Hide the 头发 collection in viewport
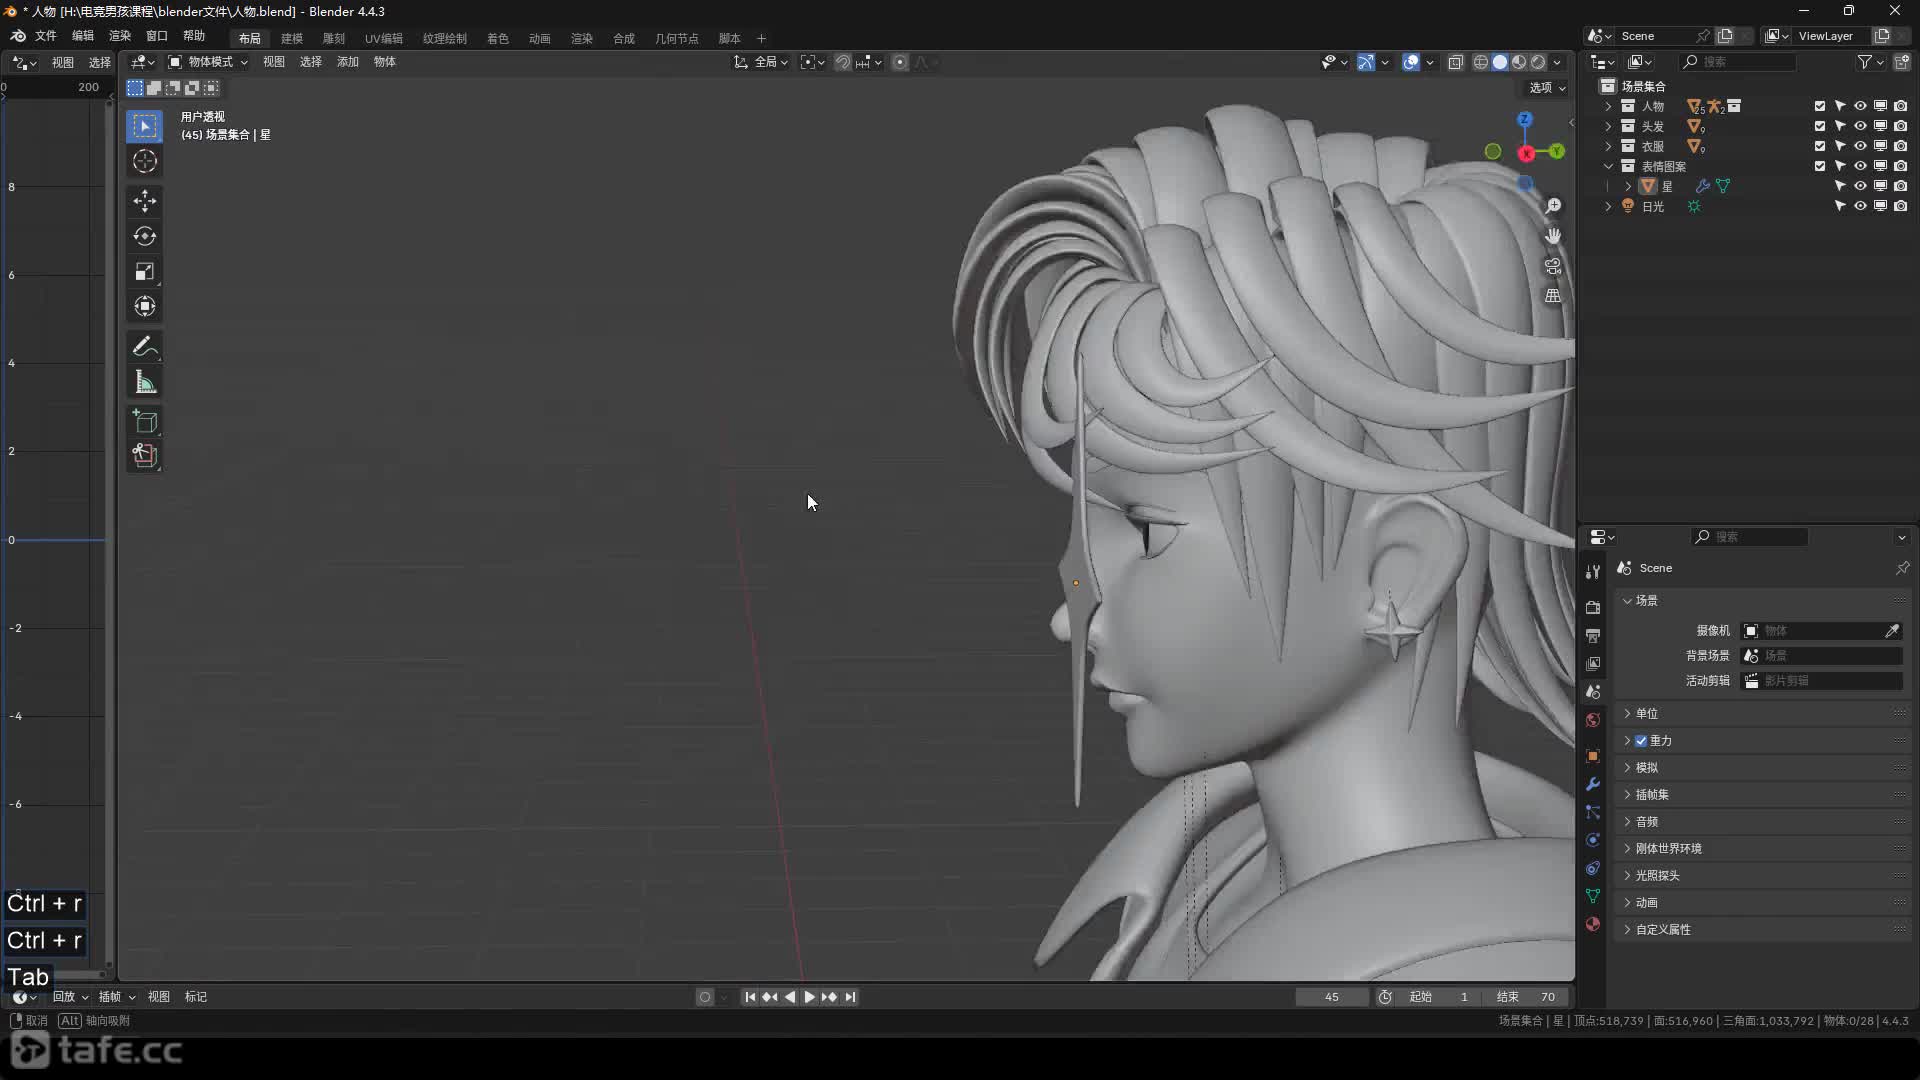 (x=1860, y=126)
